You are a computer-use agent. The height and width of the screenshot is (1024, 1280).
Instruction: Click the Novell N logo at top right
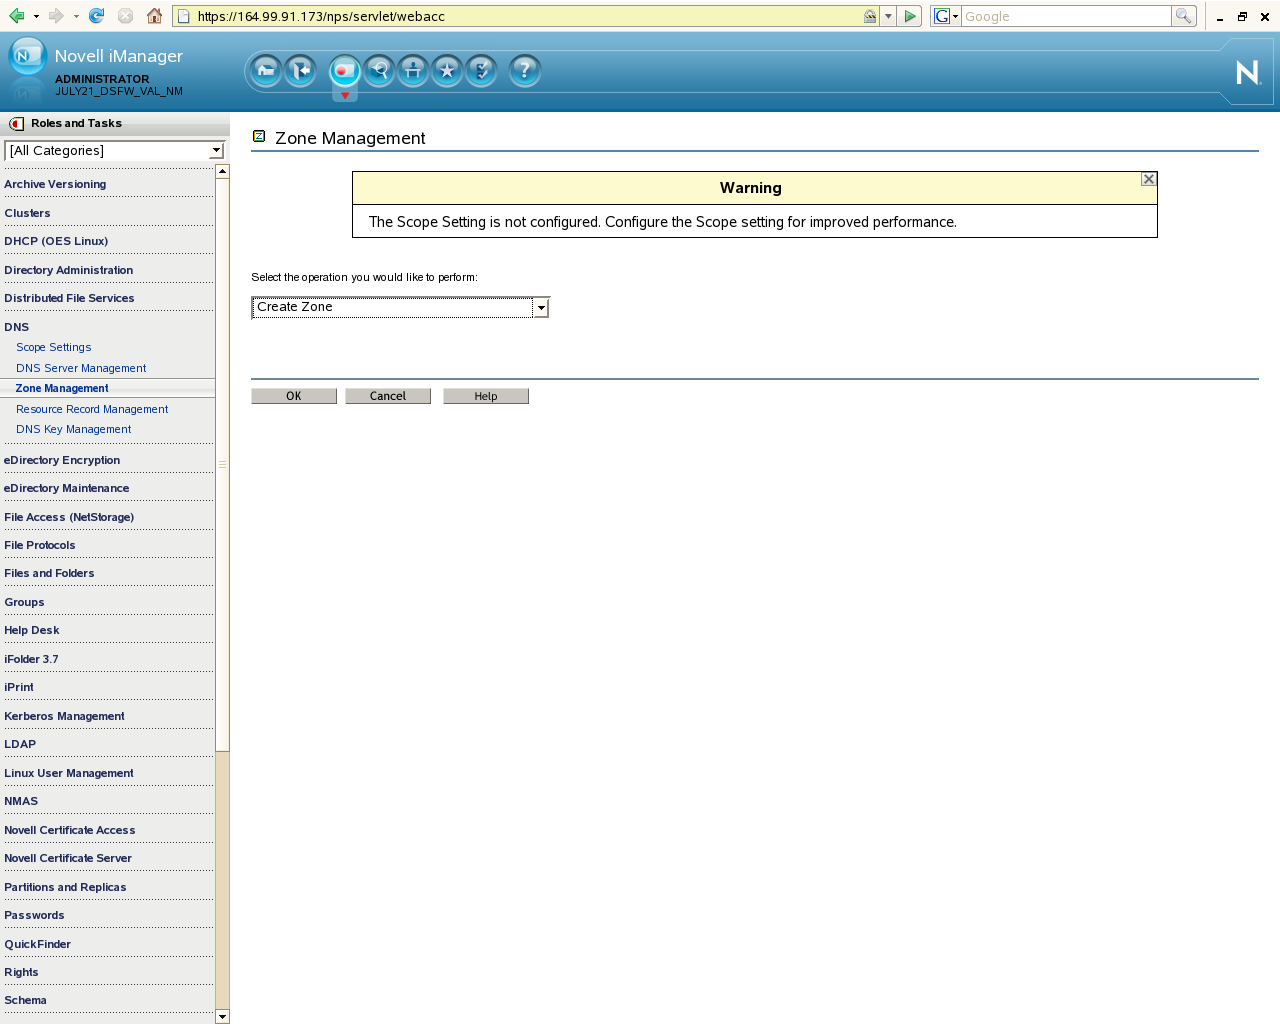pos(1247,72)
